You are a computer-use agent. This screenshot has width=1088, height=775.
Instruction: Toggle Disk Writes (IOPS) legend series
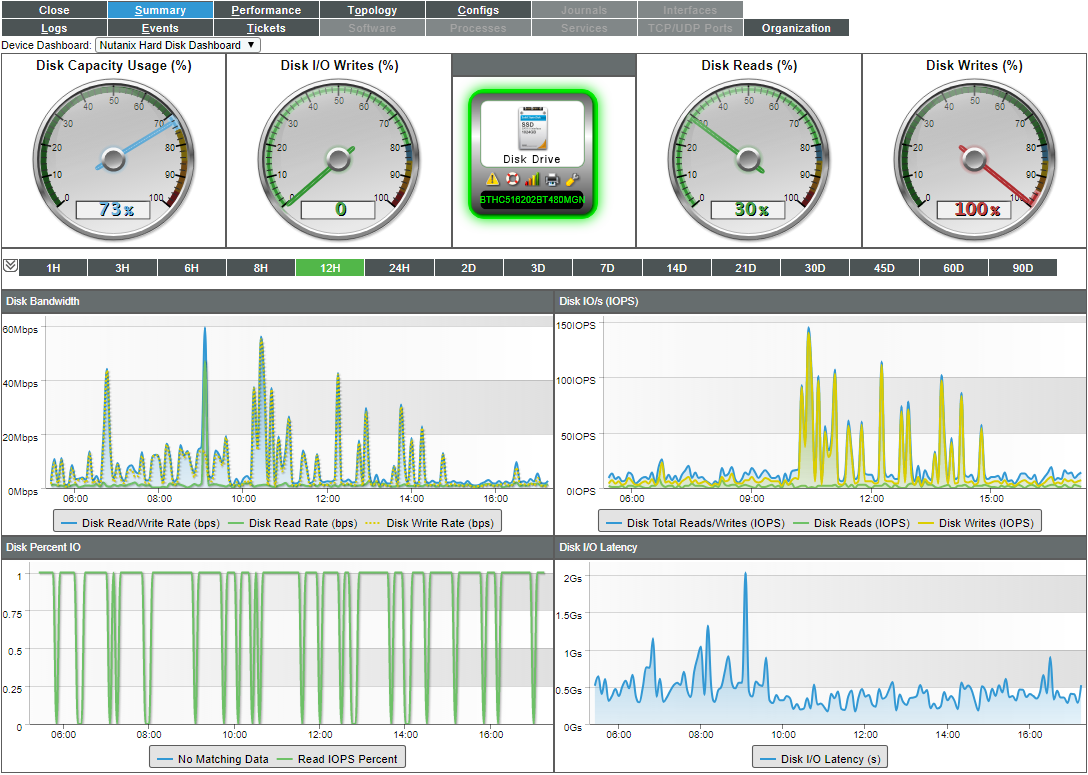(x=976, y=523)
